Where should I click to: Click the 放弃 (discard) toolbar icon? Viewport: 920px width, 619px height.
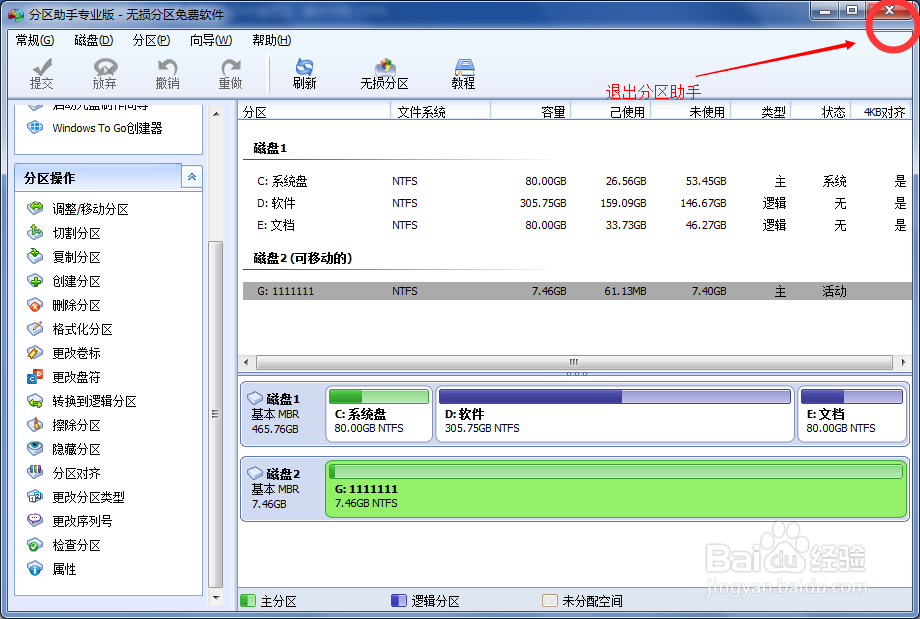pos(105,73)
